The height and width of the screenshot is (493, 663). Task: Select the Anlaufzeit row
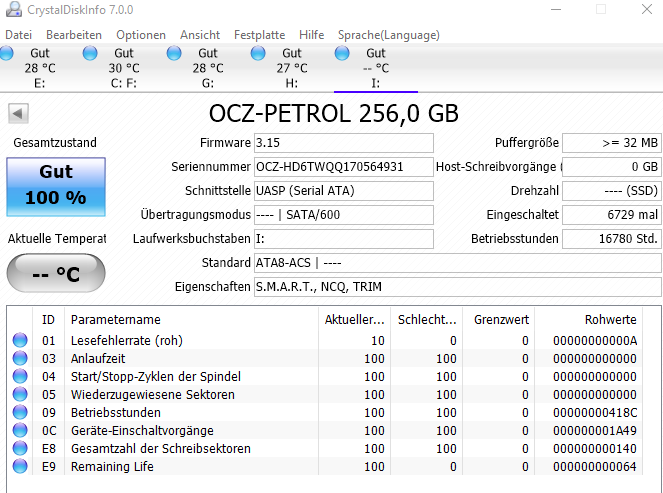tap(325, 359)
